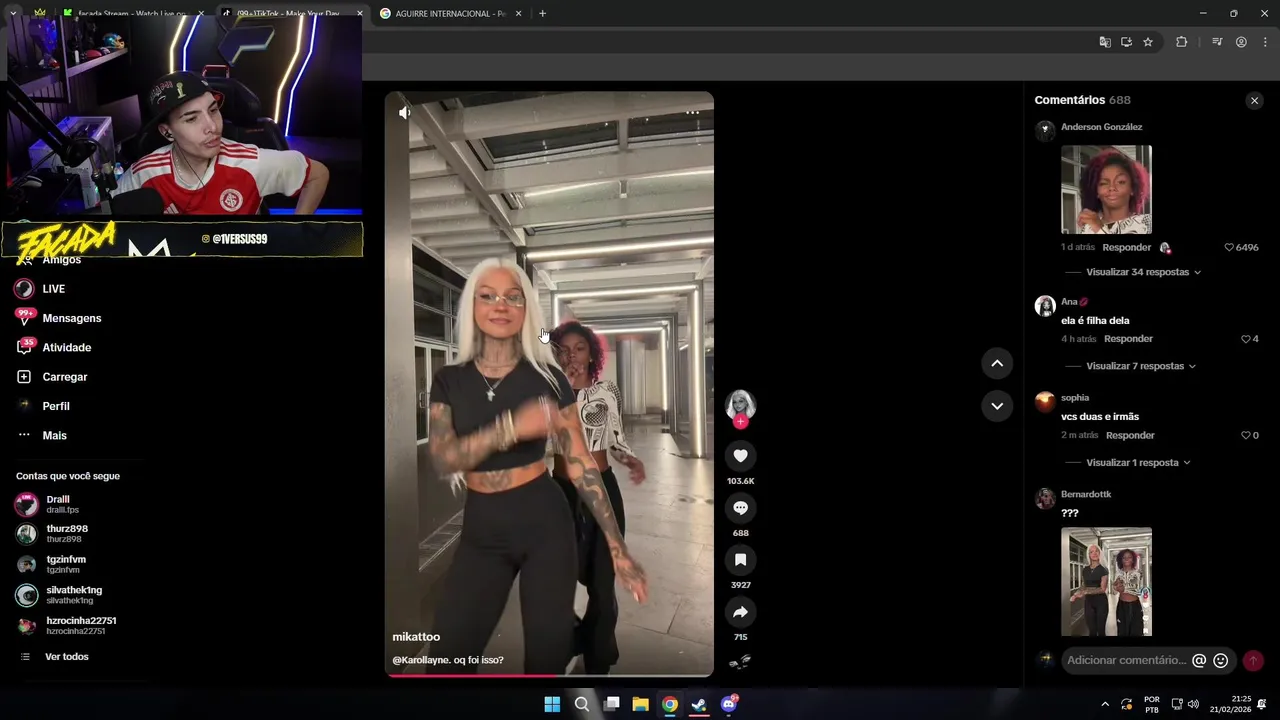Open the emoji picker in comment box
Screen dimensions: 1280x720
point(1220,660)
